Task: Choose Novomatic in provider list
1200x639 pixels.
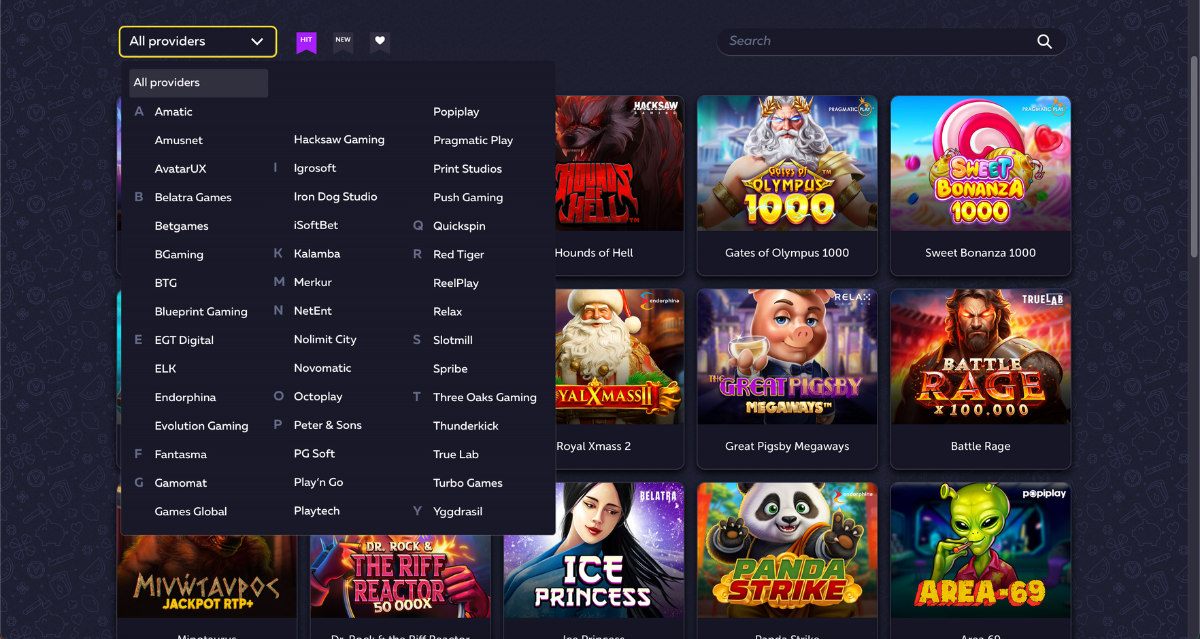Action: [323, 368]
